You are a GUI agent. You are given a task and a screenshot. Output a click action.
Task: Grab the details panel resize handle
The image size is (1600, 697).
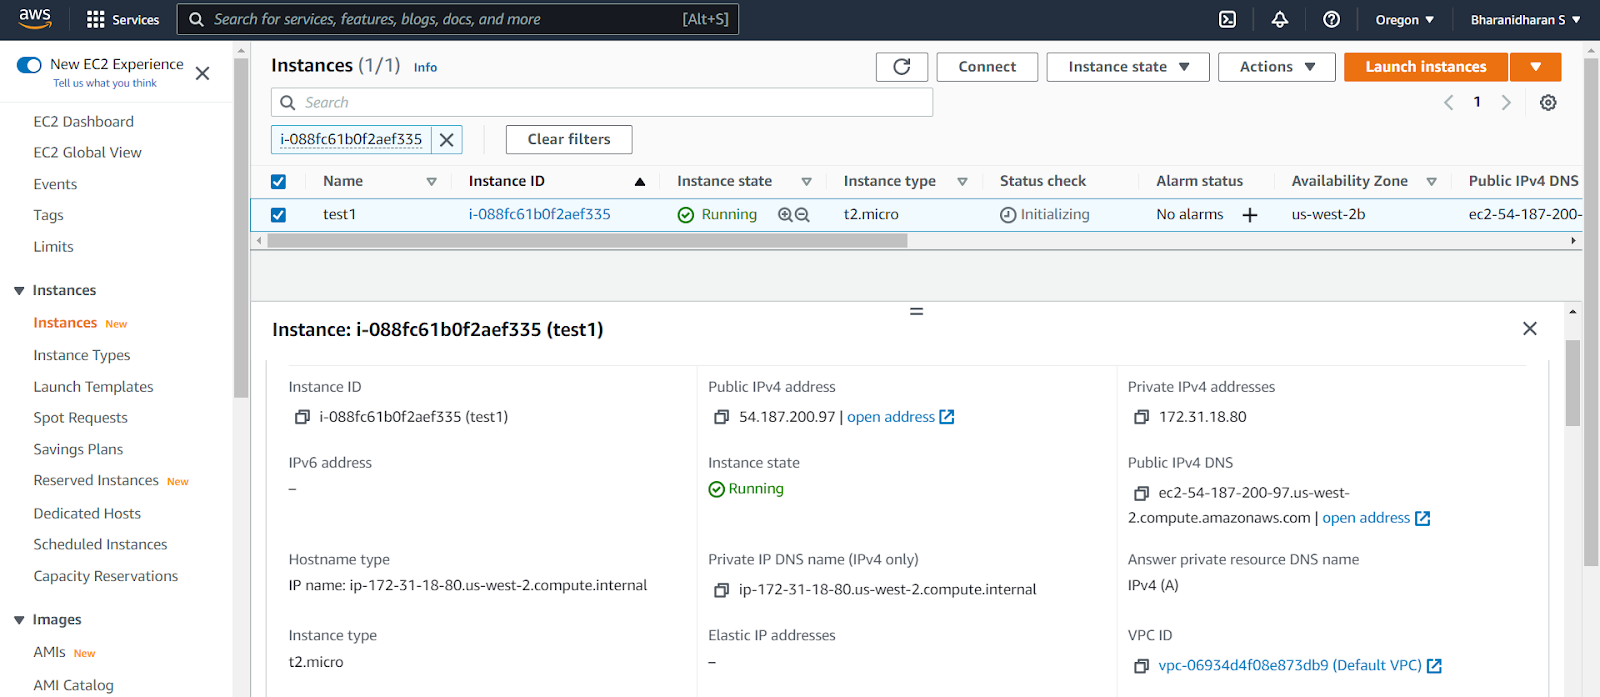point(916,311)
